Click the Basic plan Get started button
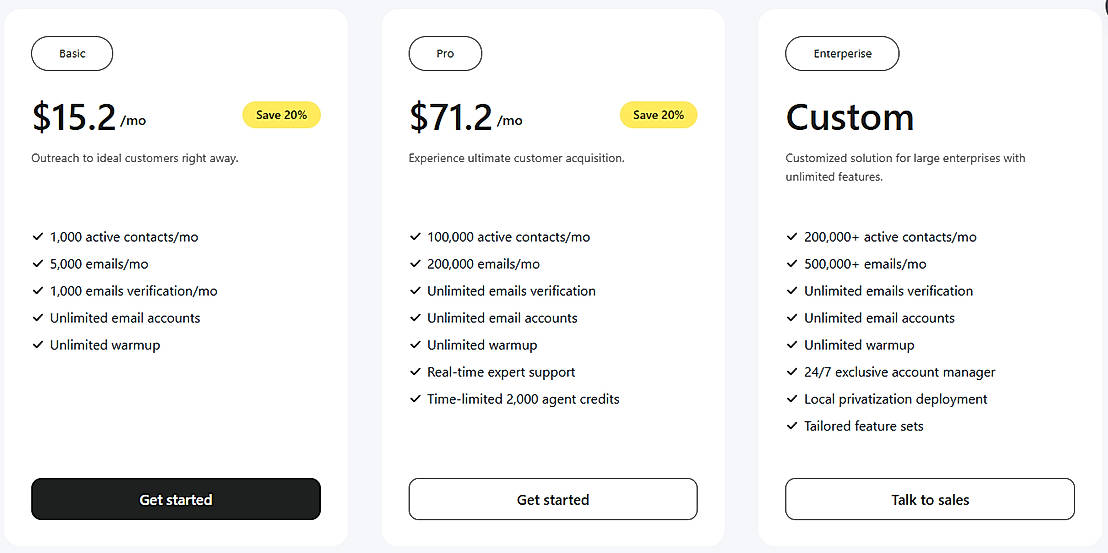Viewport: 1108px width, 553px height. (x=176, y=499)
